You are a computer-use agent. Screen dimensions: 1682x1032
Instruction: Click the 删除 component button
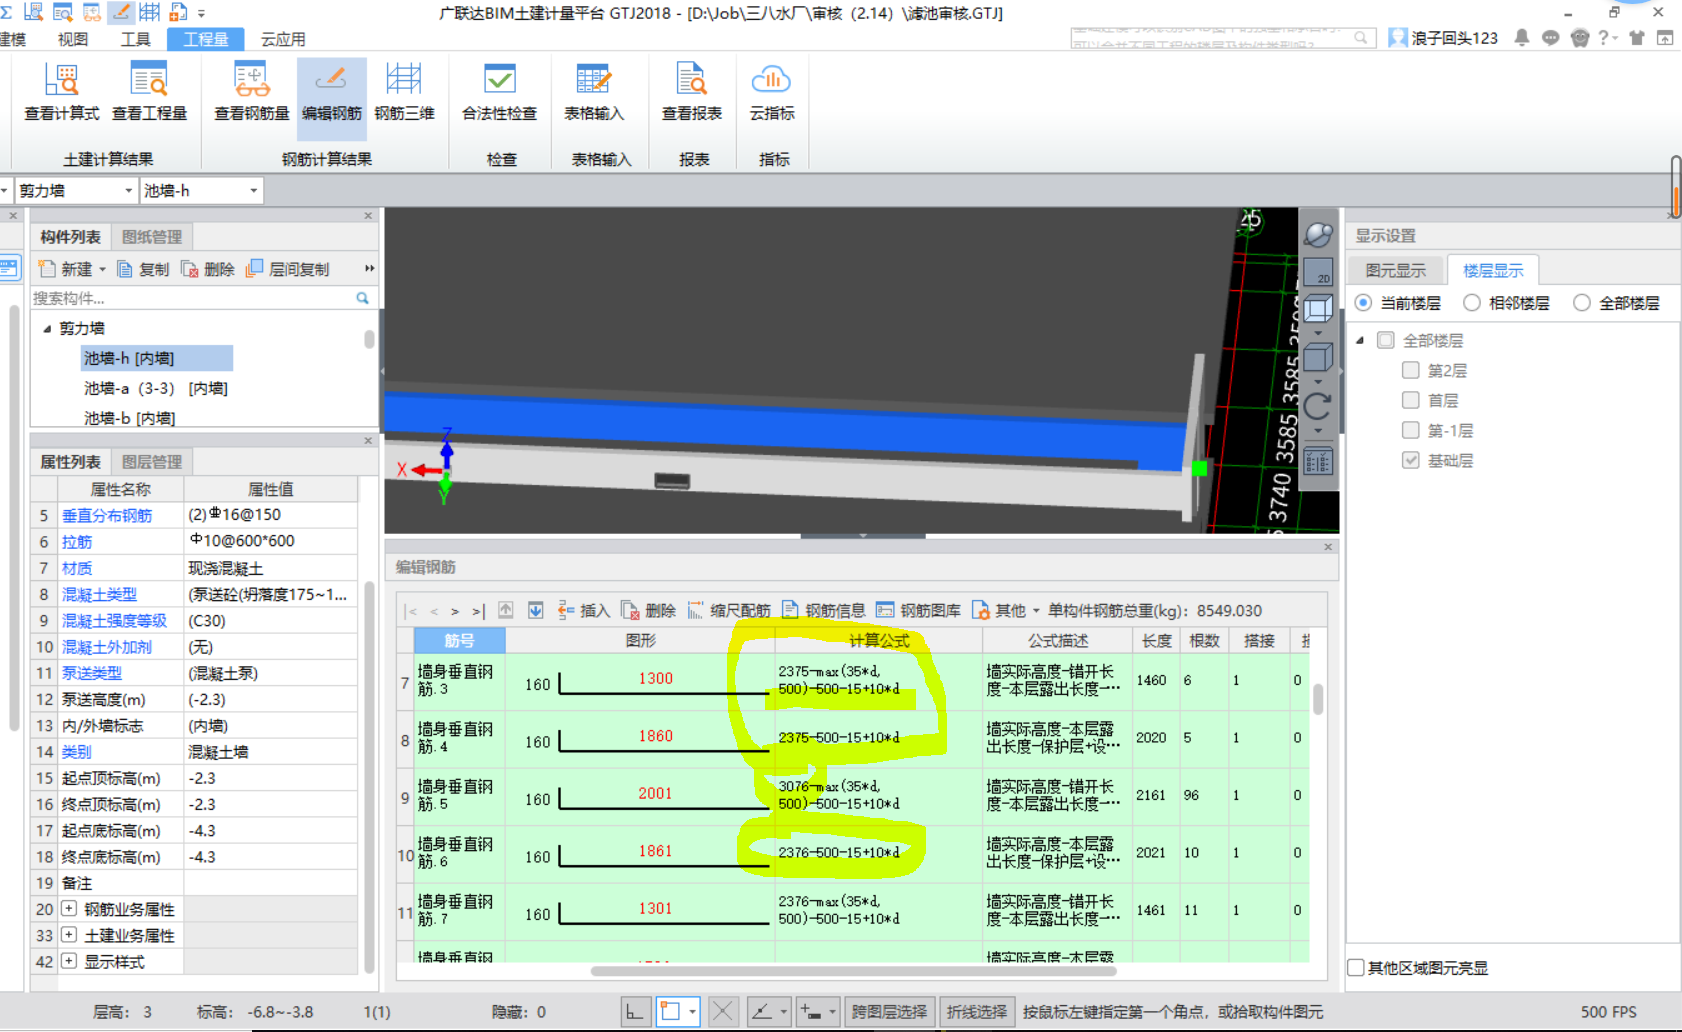pyautogui.click(x=208, y=269)
